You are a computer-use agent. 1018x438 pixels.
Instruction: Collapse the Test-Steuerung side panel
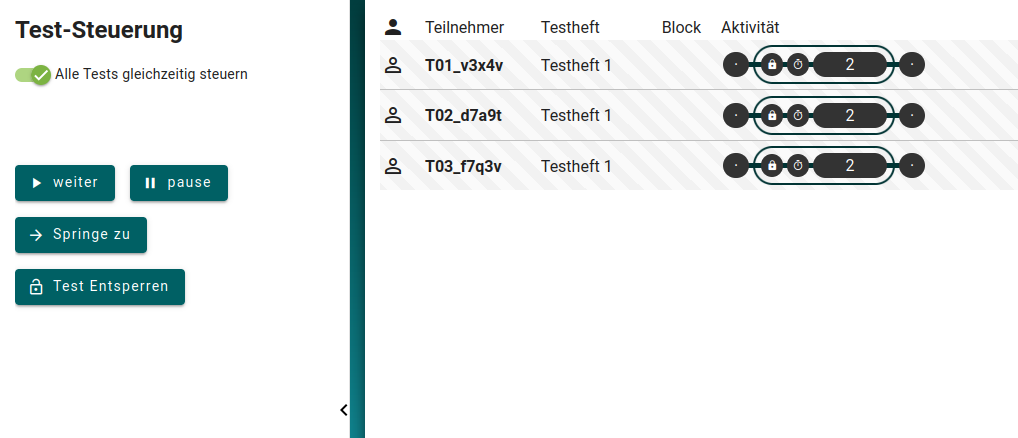343,409
